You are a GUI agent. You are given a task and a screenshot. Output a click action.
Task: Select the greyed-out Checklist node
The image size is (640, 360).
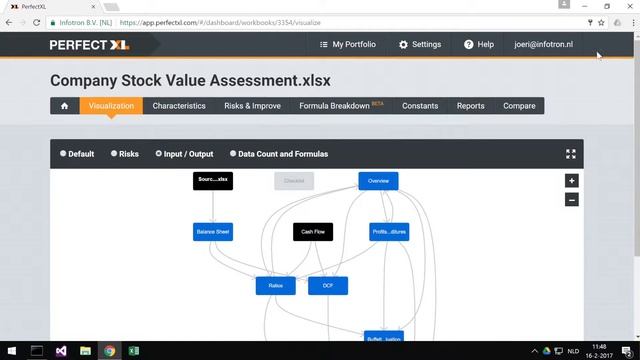(x=294, y=181)
